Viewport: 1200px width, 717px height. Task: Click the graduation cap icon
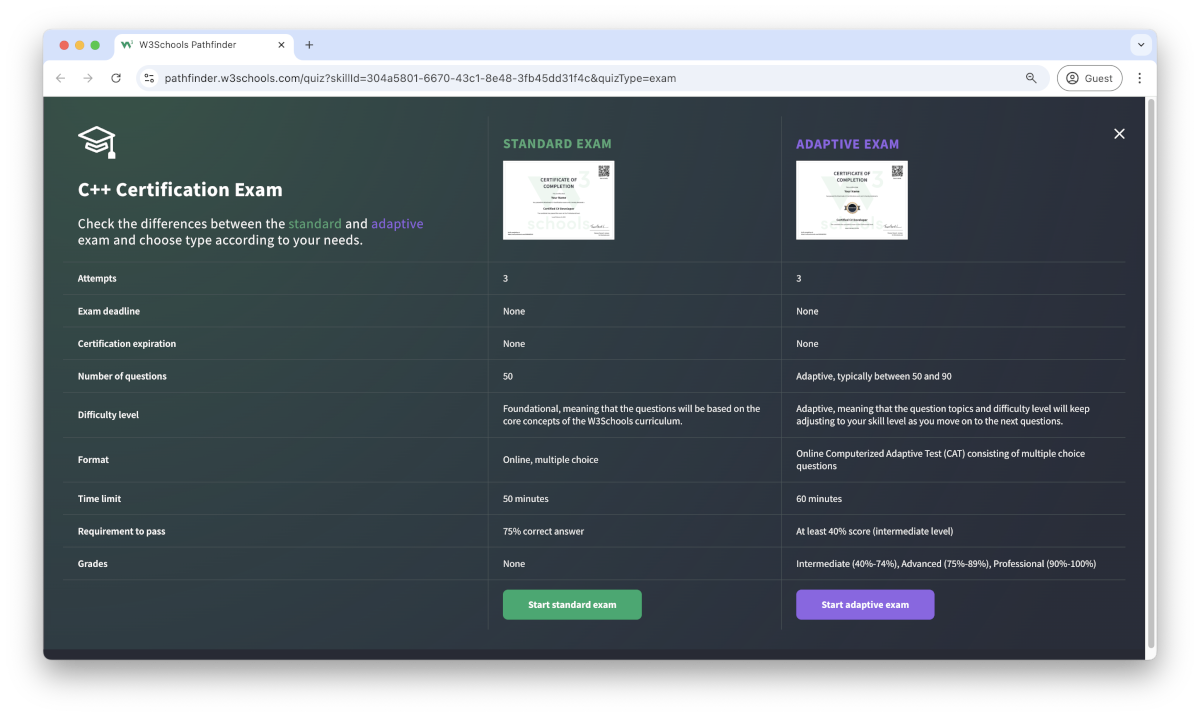tap(97, 142)
